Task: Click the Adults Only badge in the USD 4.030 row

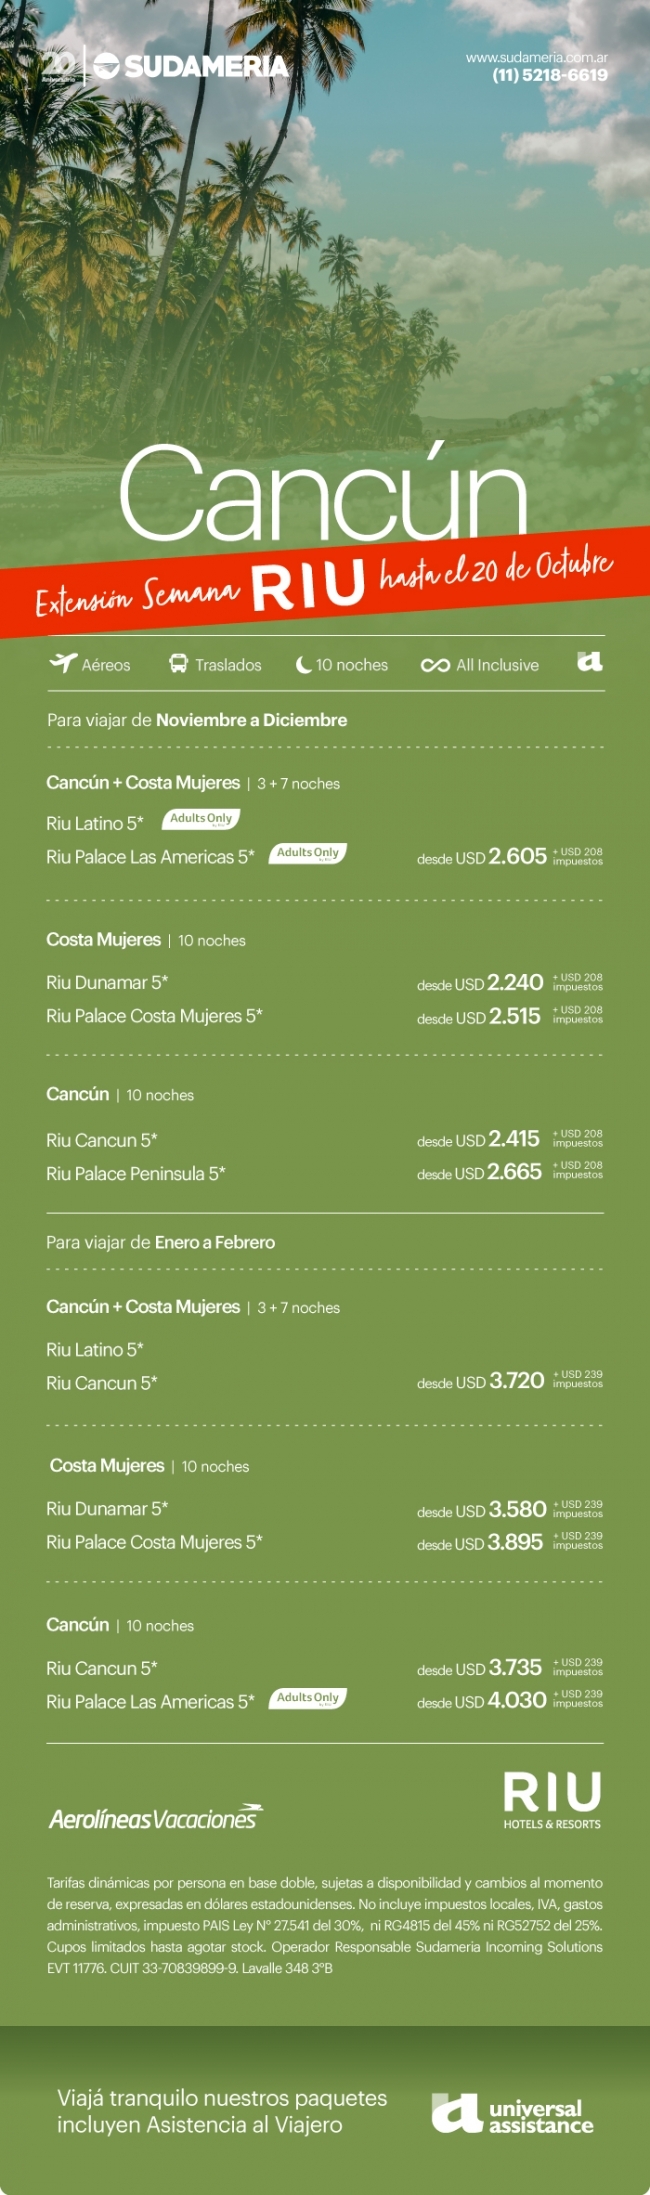Action: pos(308,1698)
